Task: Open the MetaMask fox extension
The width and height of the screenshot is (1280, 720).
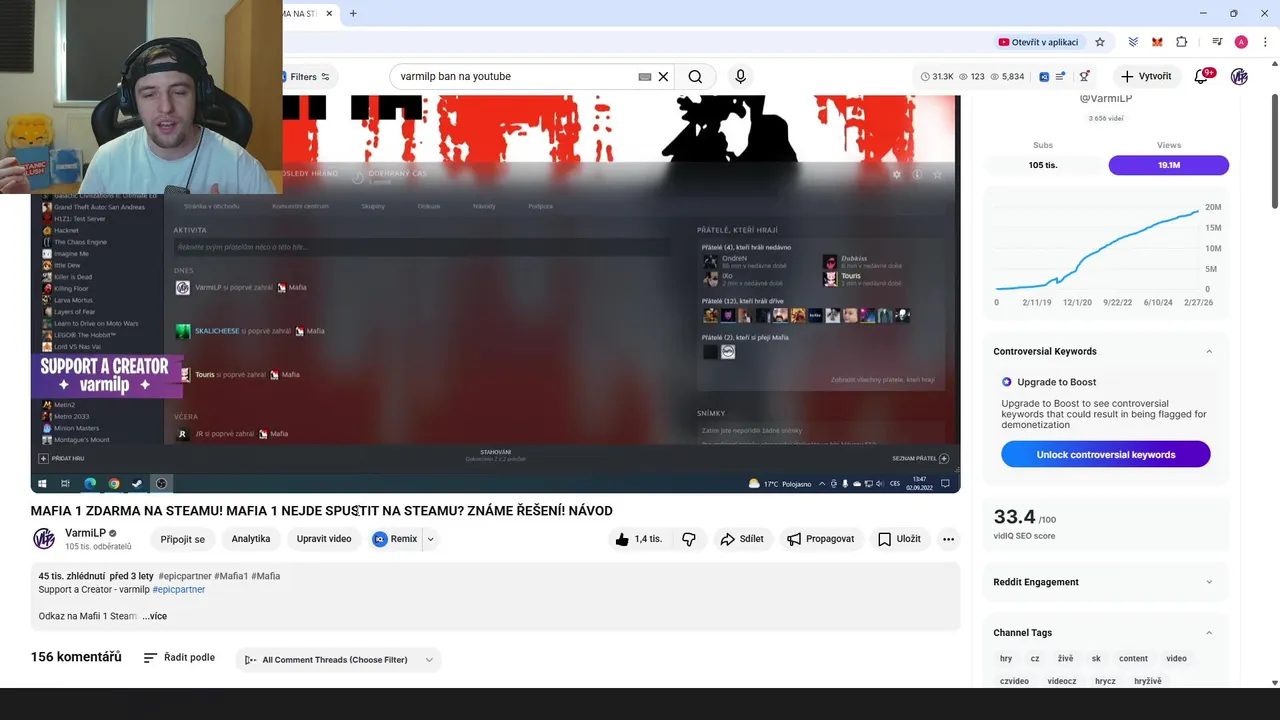Action: [x=1157, y=42]
